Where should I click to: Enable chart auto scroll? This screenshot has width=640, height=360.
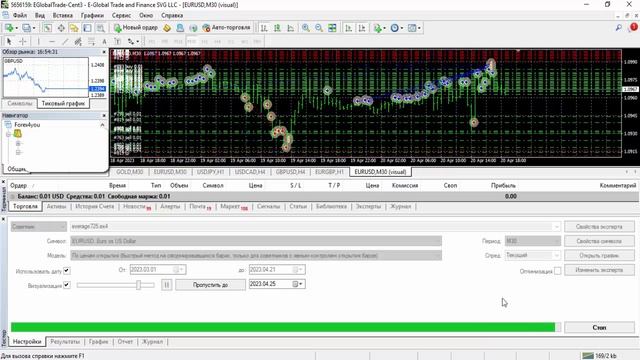(348, 28)
